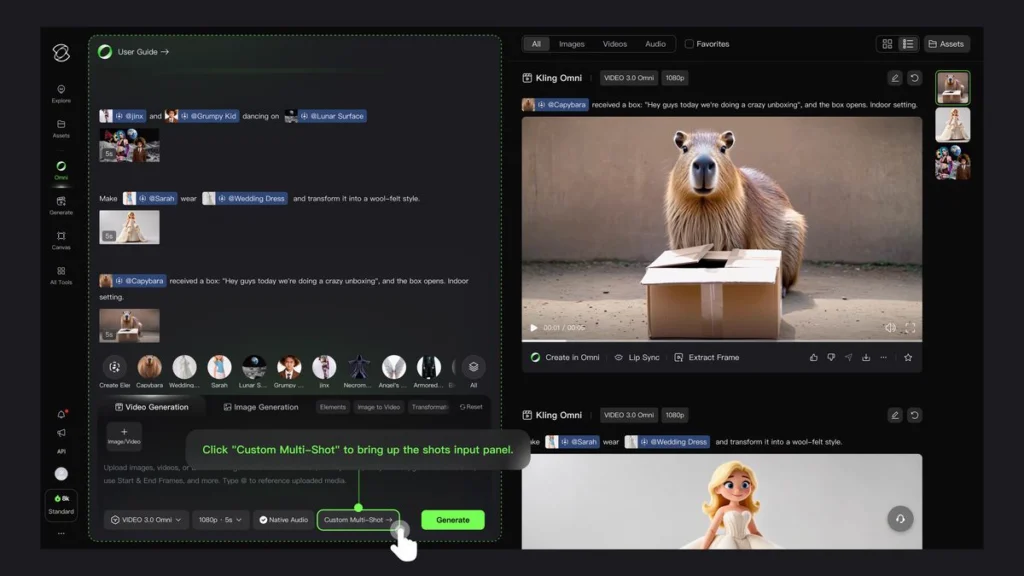Open the VIDEO 3.0 Omni model dropdown
1024x576 pixels.
(x=148, y=520)
